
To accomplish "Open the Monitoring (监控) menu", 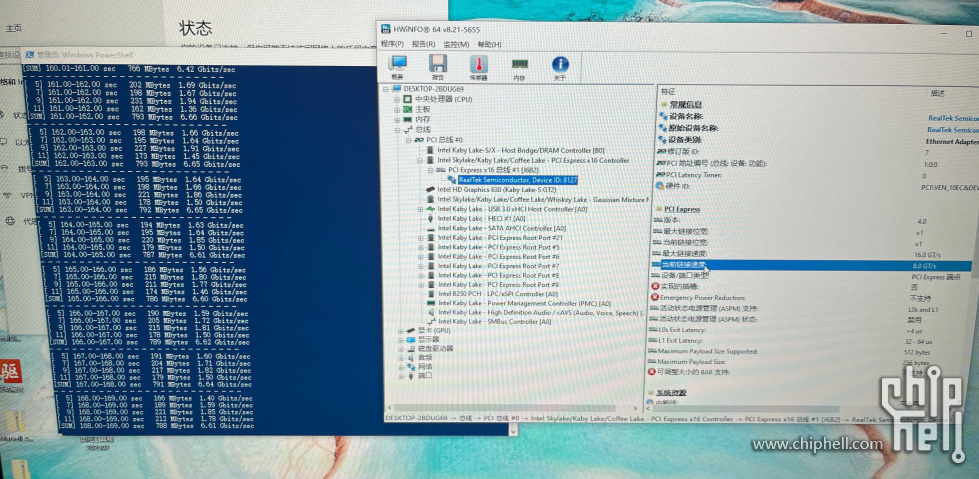I will (x=456, y=44).
